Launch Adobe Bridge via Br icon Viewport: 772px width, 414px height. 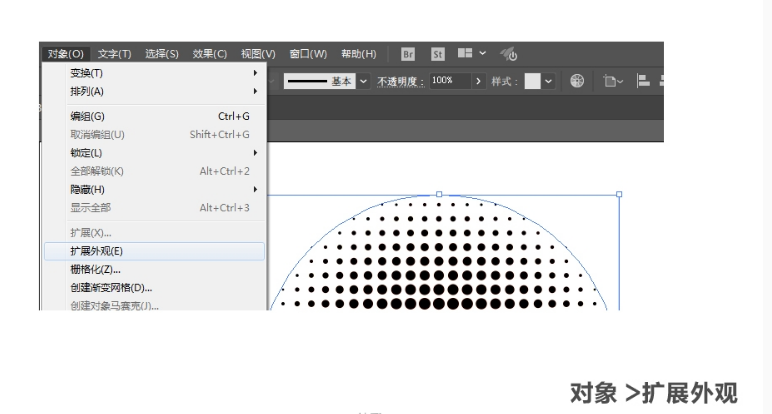coord(408,54)
